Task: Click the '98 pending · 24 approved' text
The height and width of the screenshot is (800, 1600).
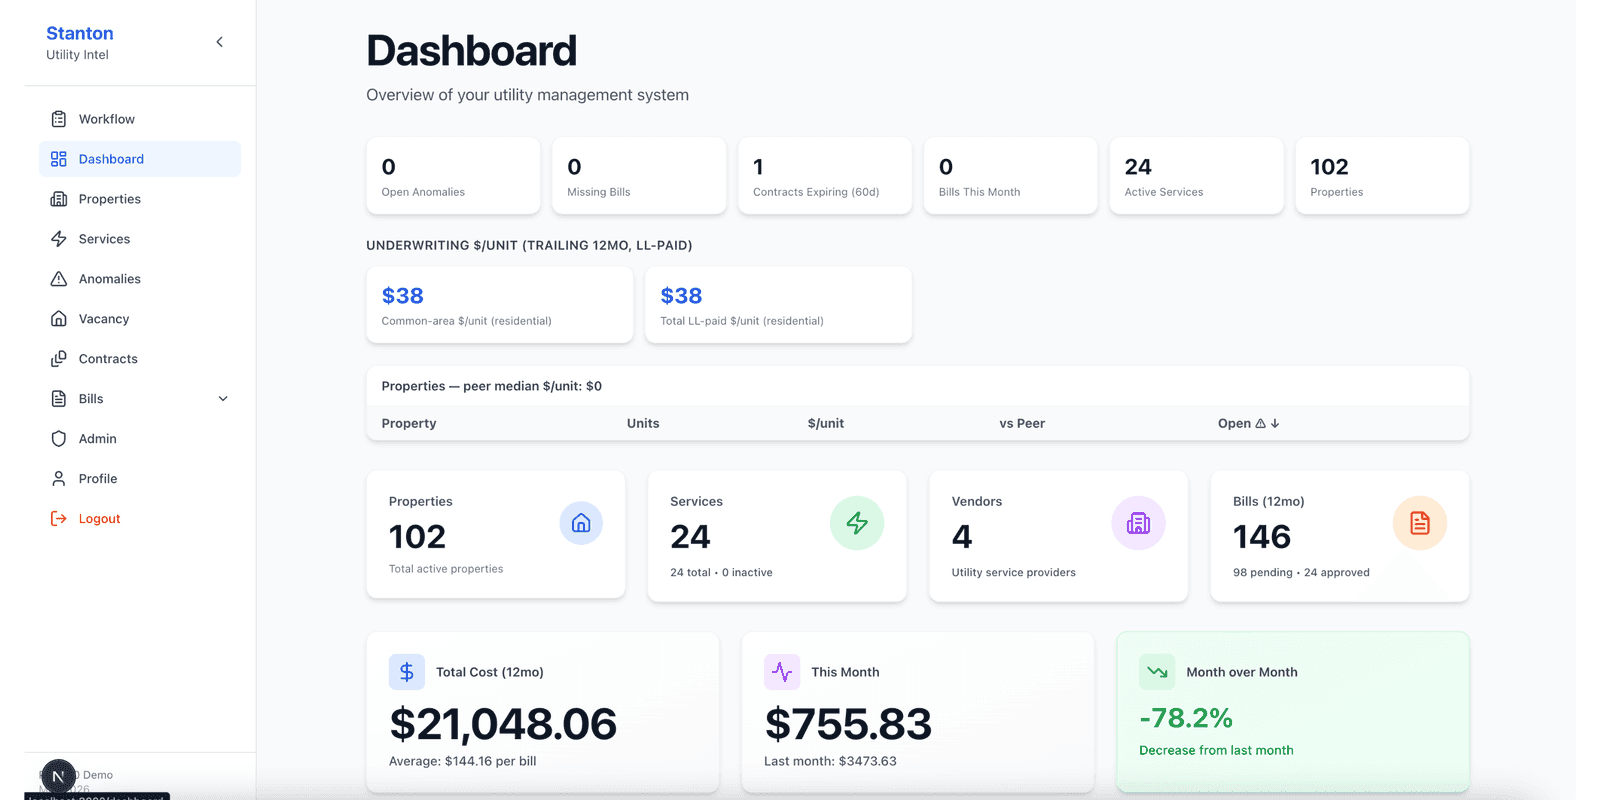Action: point(1301,572)
